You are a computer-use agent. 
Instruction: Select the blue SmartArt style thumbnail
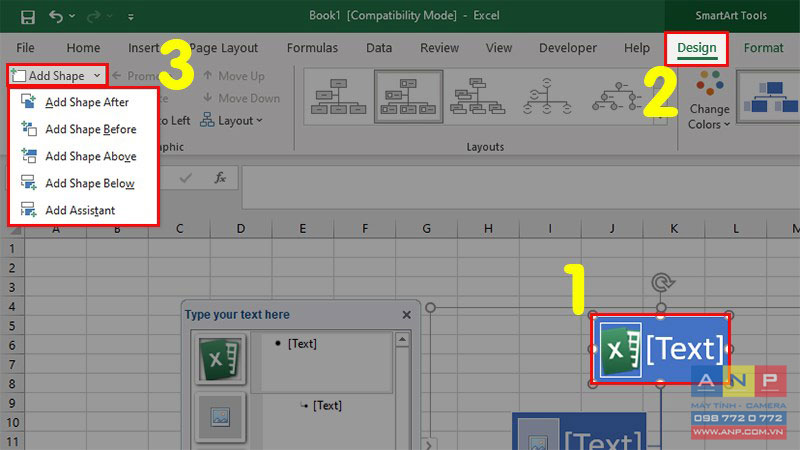click(x=770, y=97)
